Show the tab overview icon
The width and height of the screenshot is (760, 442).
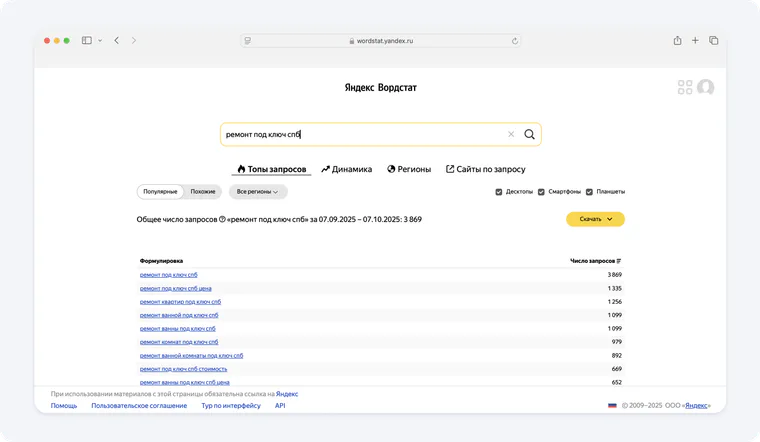click(x=713, y=41)
